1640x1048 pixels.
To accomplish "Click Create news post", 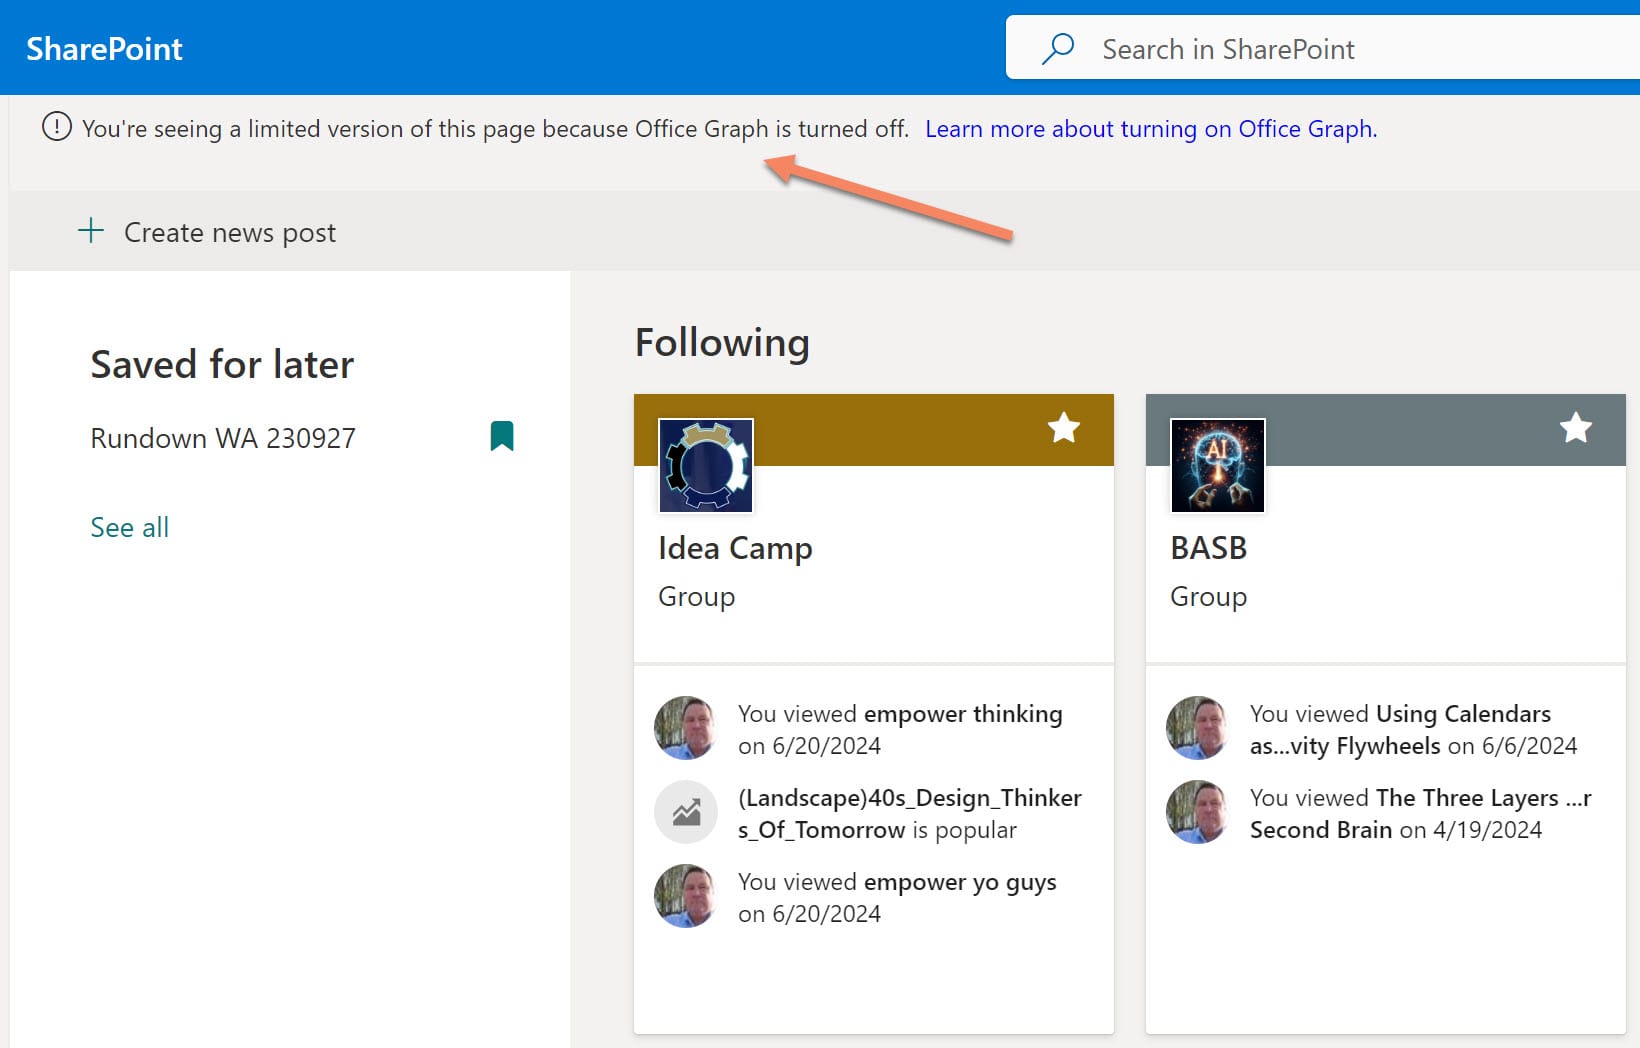I will click(x=229, y=232).
